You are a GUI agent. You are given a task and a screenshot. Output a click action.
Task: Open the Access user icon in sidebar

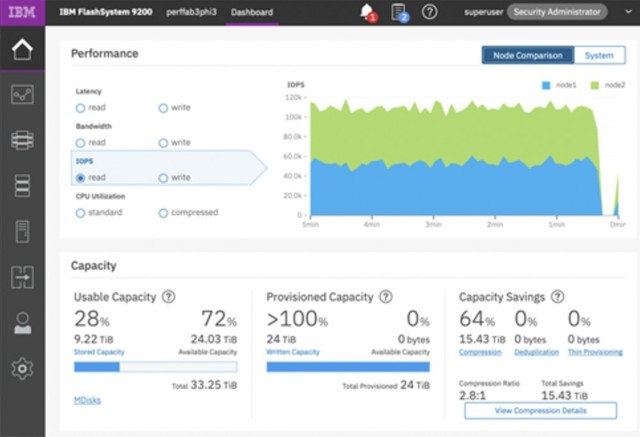[22, 323]
